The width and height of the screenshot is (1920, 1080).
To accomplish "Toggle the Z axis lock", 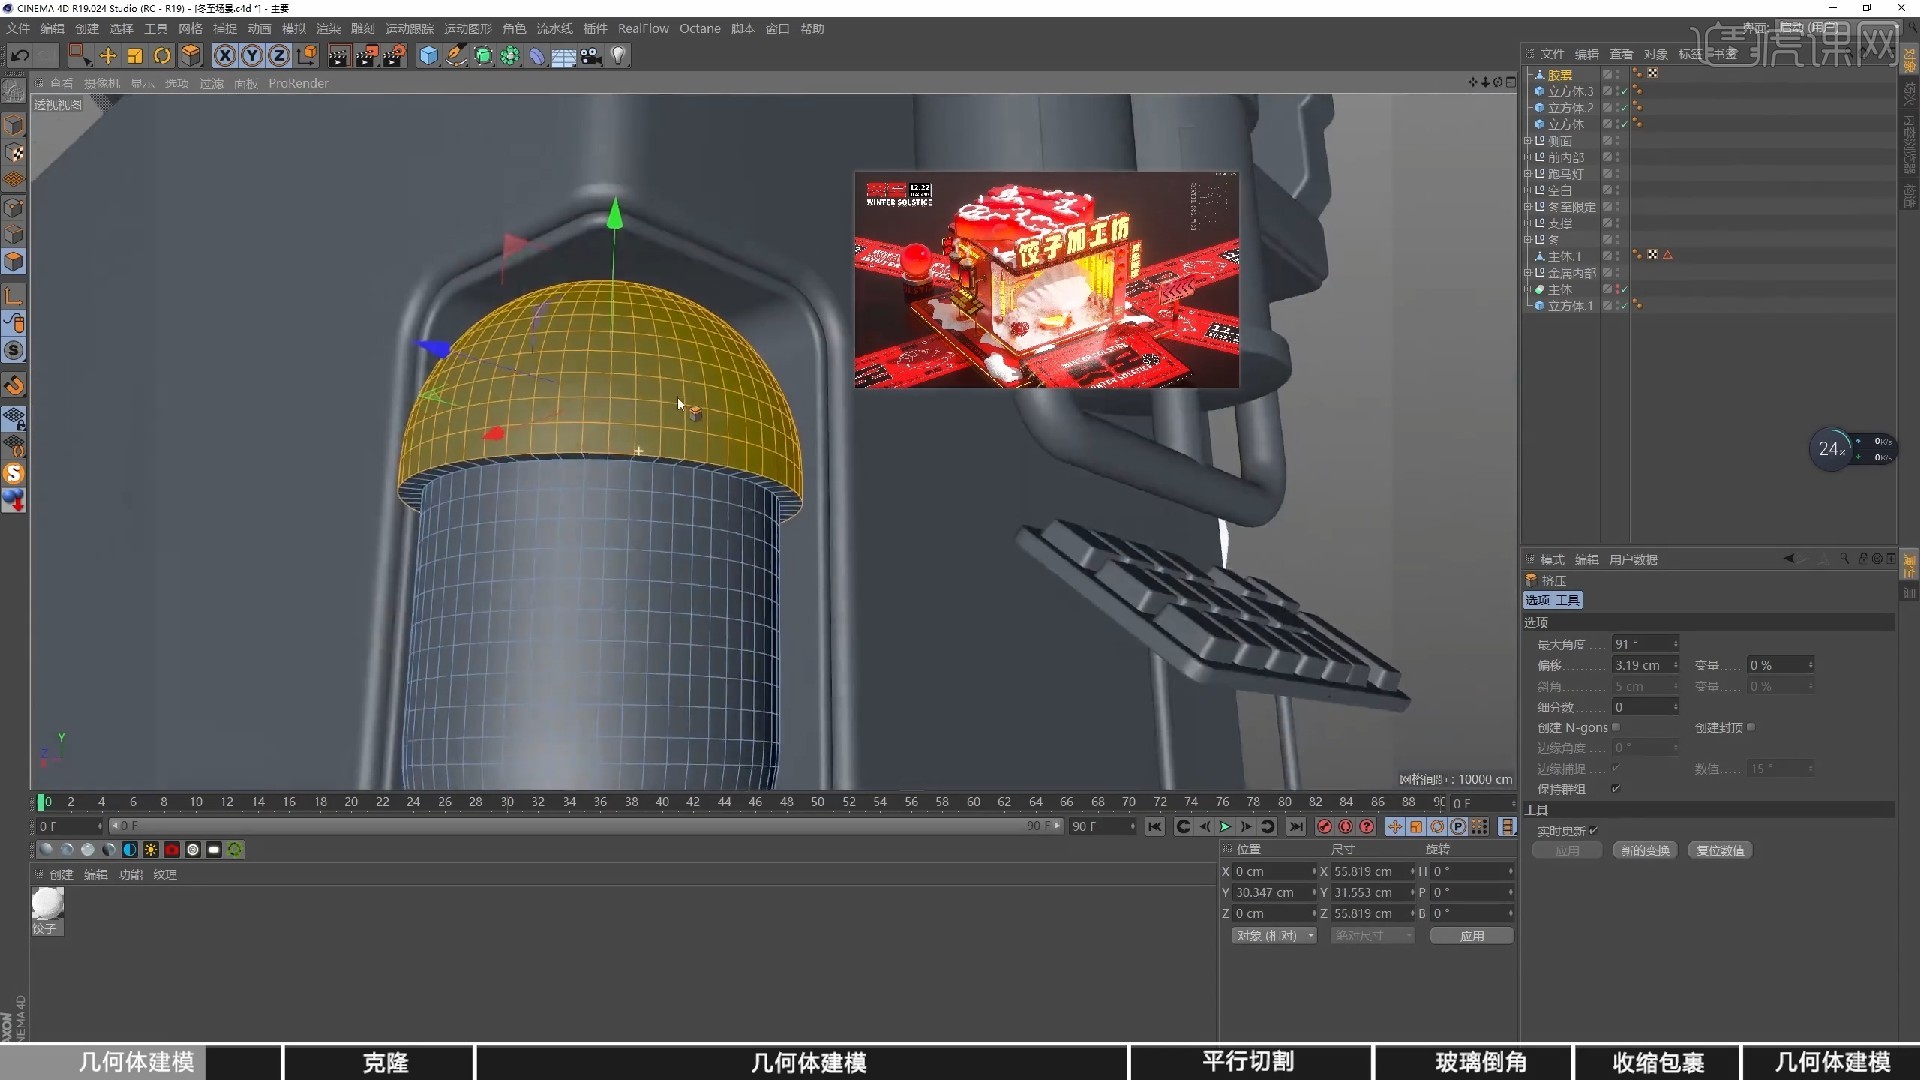I will pos(279,56).
